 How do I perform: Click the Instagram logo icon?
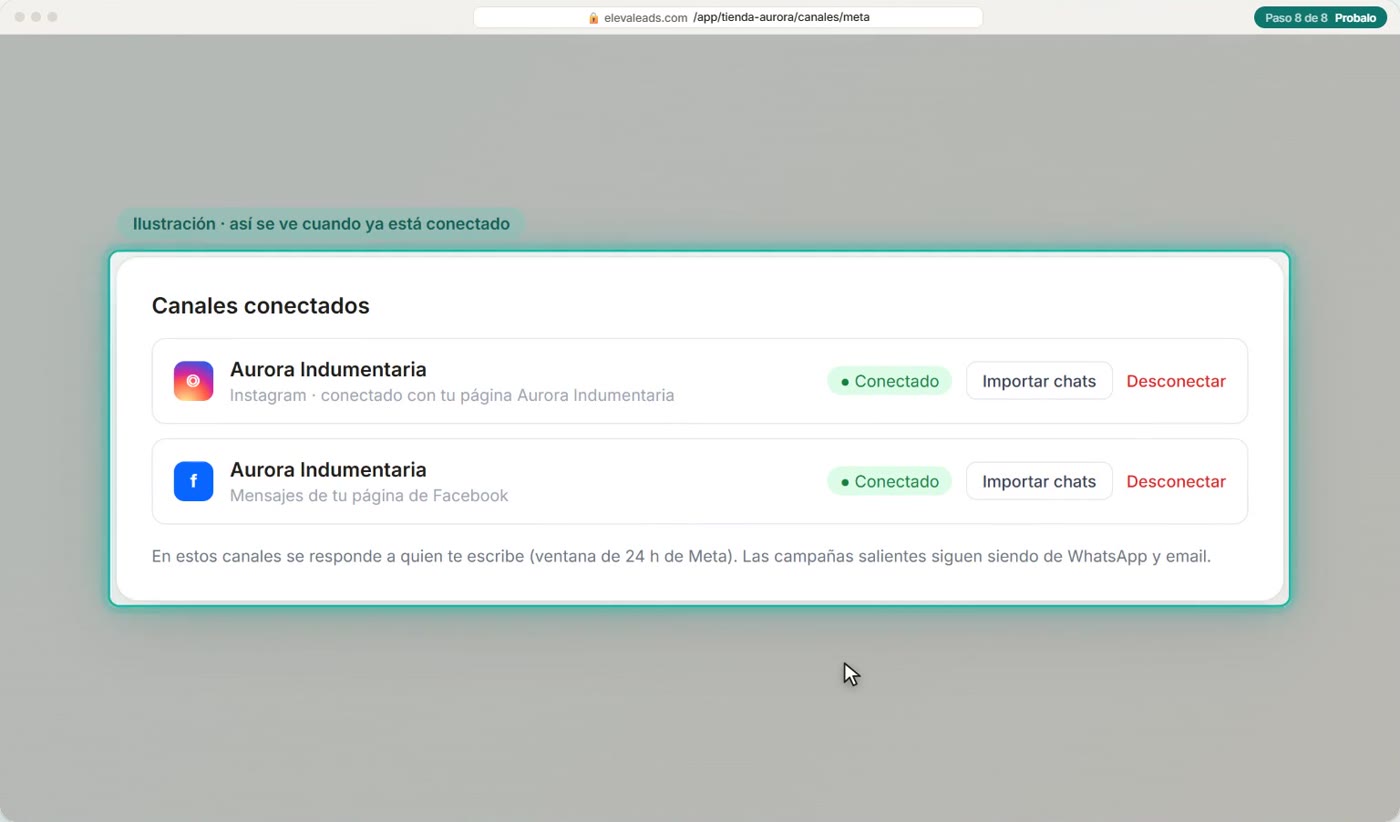point(193,381)
